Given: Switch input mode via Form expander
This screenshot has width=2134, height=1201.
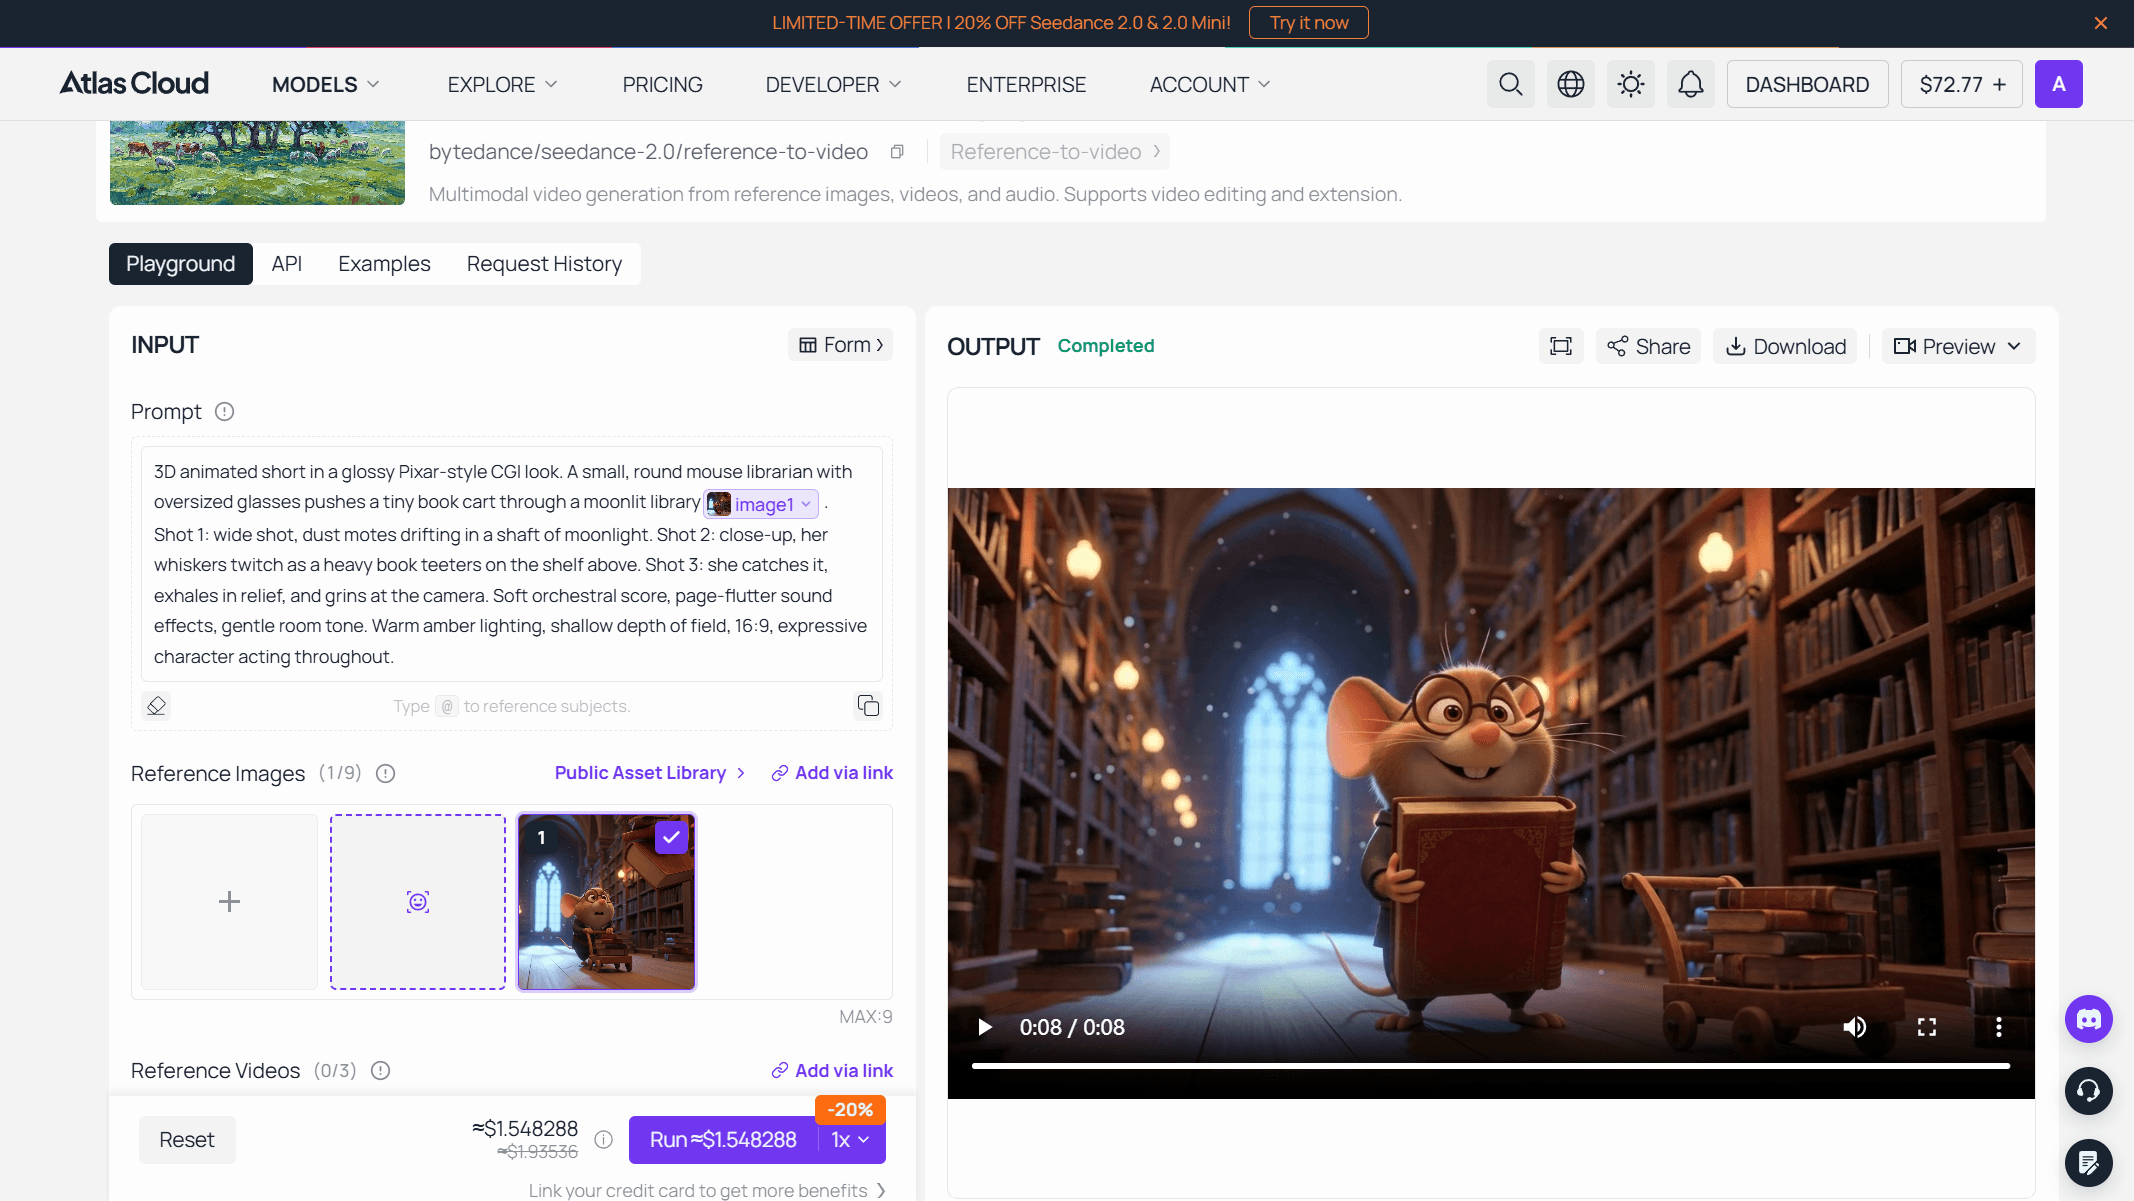Looking at the screenshot, I should coord(840,345).
